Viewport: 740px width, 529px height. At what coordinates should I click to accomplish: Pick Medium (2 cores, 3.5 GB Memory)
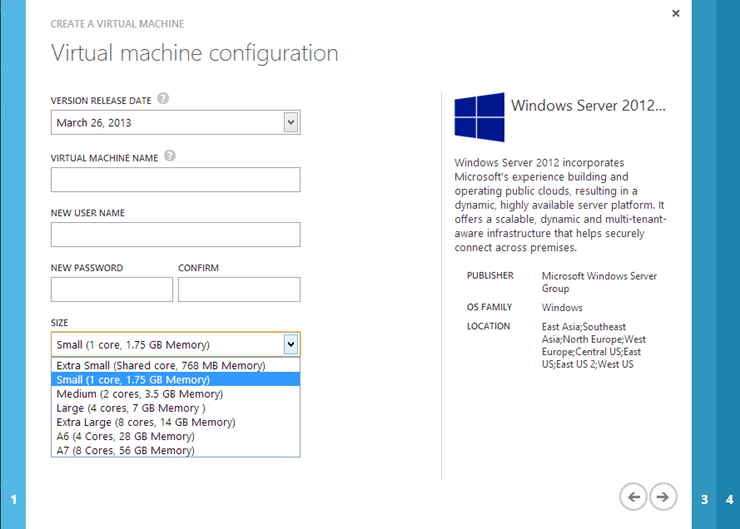click(x=176, y=394)
